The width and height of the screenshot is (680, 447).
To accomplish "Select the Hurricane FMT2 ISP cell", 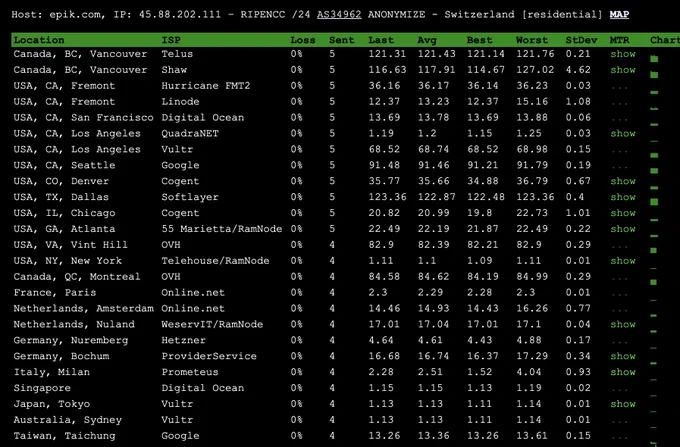I will point(206,86).
